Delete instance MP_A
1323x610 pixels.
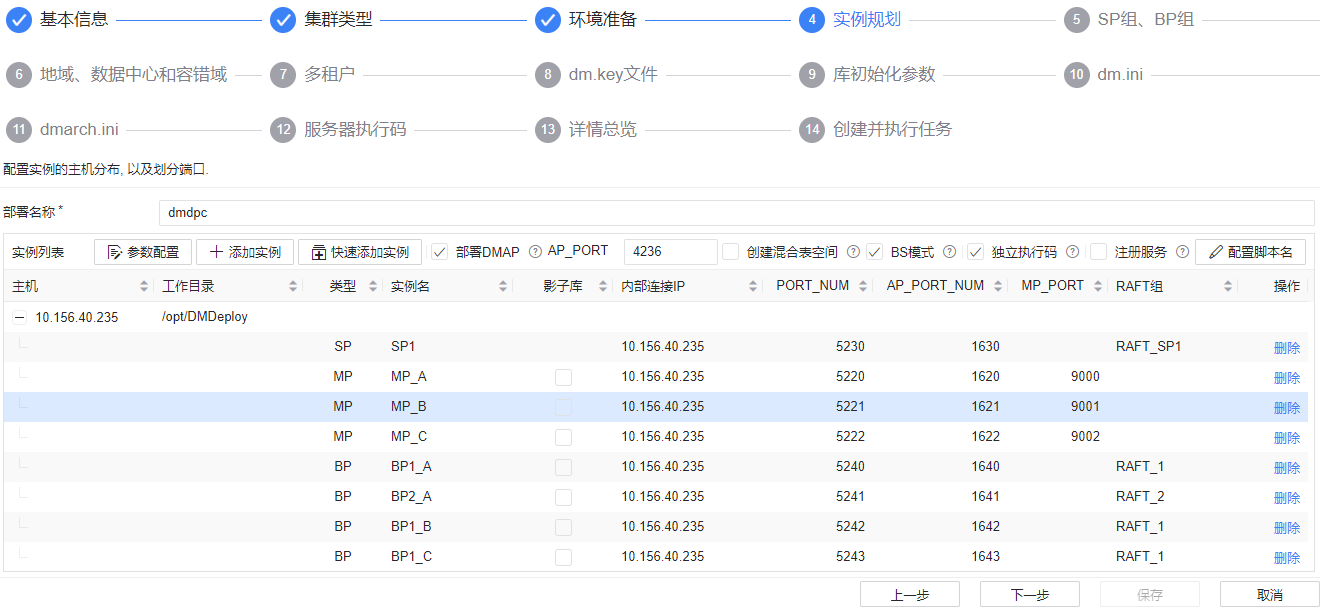tap(1286, 378)
